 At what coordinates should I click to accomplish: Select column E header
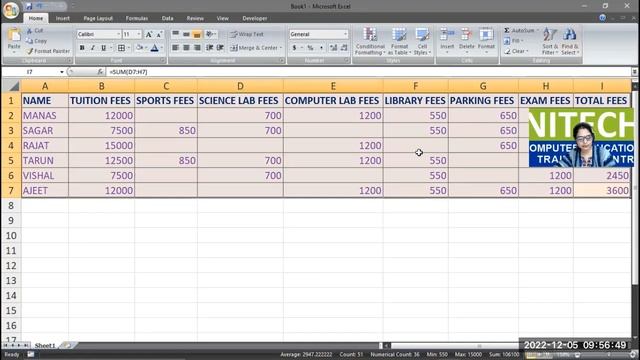pos(333,86)
